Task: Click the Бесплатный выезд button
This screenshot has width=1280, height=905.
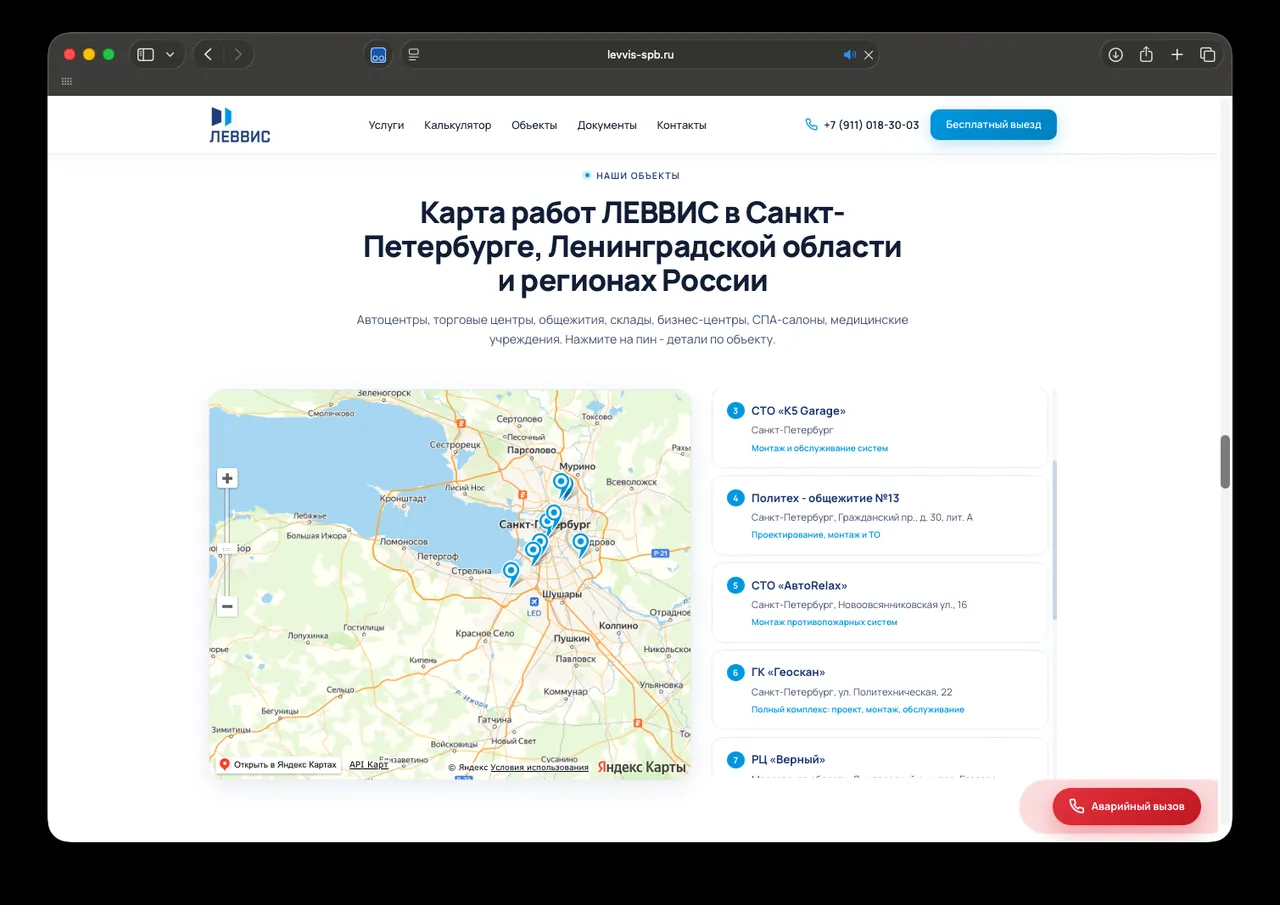Action: tap(993, 125)
